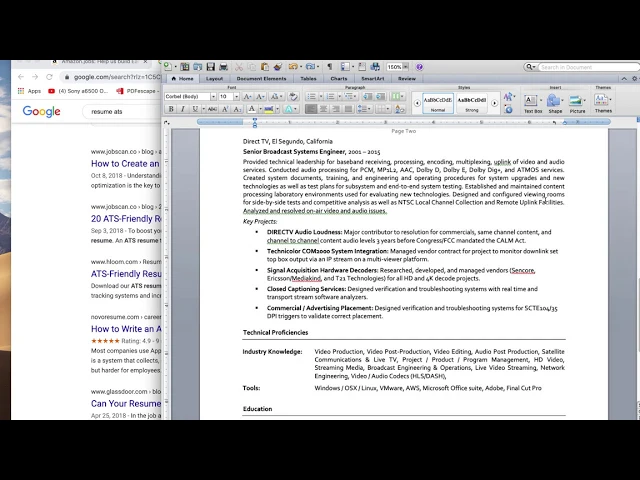Screen dimensions: 640x480
Task: Activate the Format Painter brush icon
Action: coord(278,67)
